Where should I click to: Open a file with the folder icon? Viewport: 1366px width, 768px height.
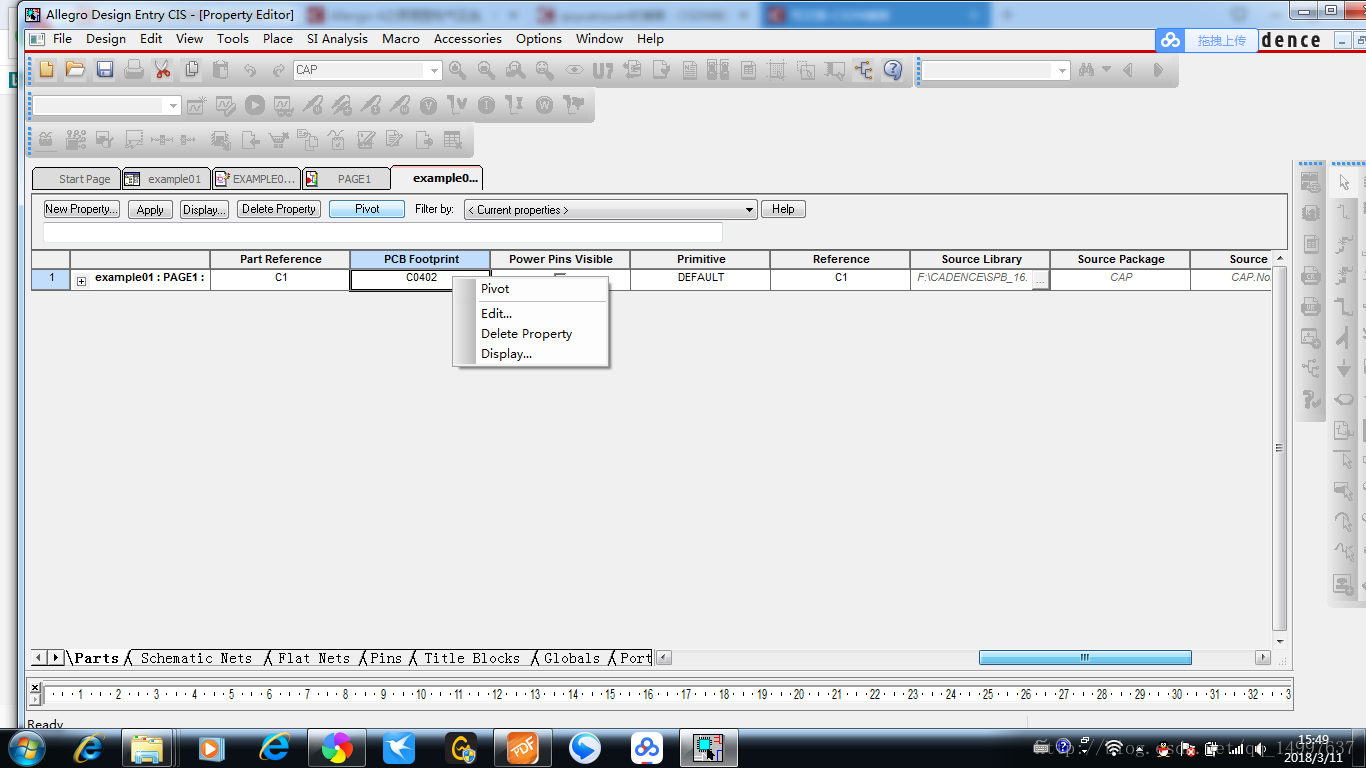(x=75, y=70)
